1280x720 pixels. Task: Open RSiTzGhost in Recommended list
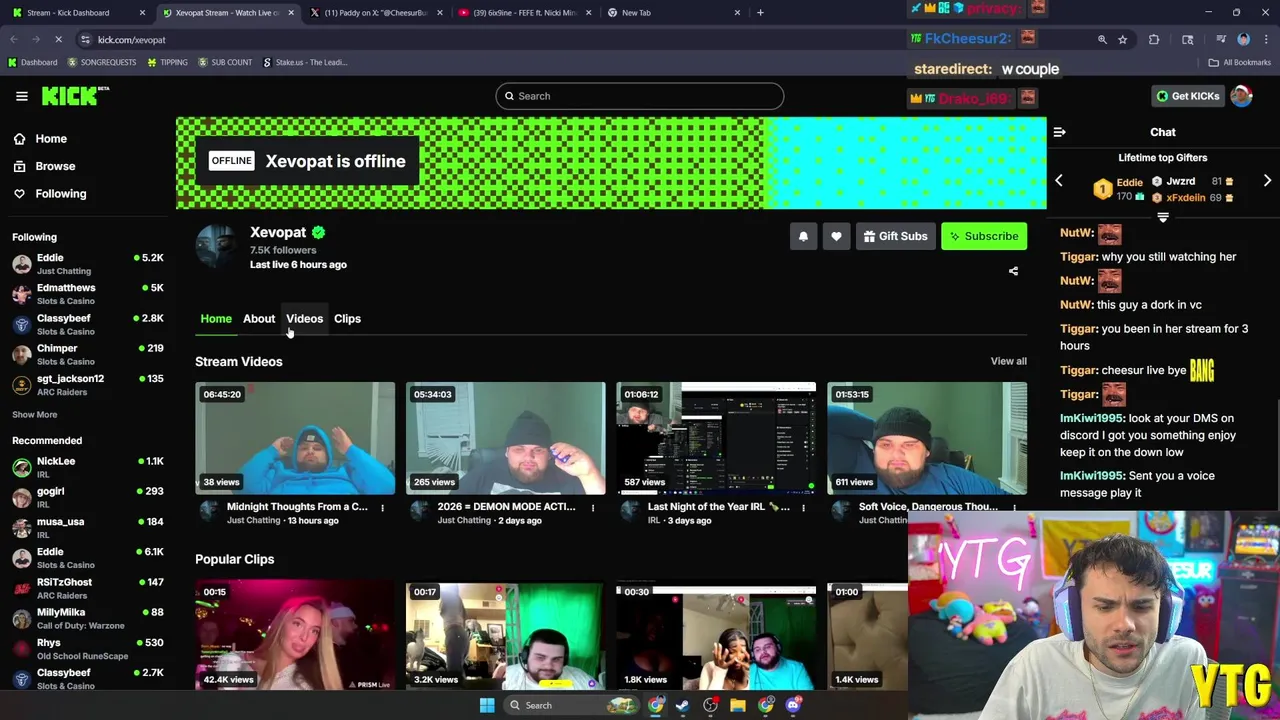pos(87,588)
